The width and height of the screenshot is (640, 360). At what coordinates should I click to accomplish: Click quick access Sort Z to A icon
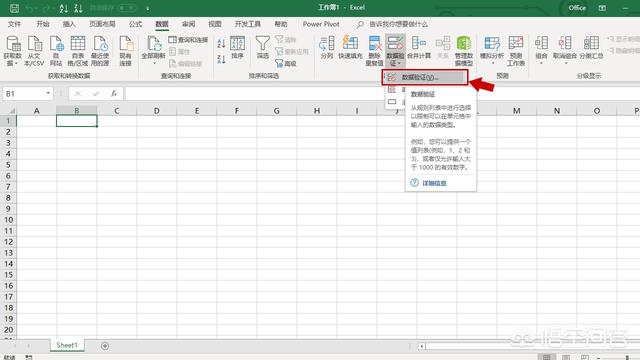coord(78,8)
